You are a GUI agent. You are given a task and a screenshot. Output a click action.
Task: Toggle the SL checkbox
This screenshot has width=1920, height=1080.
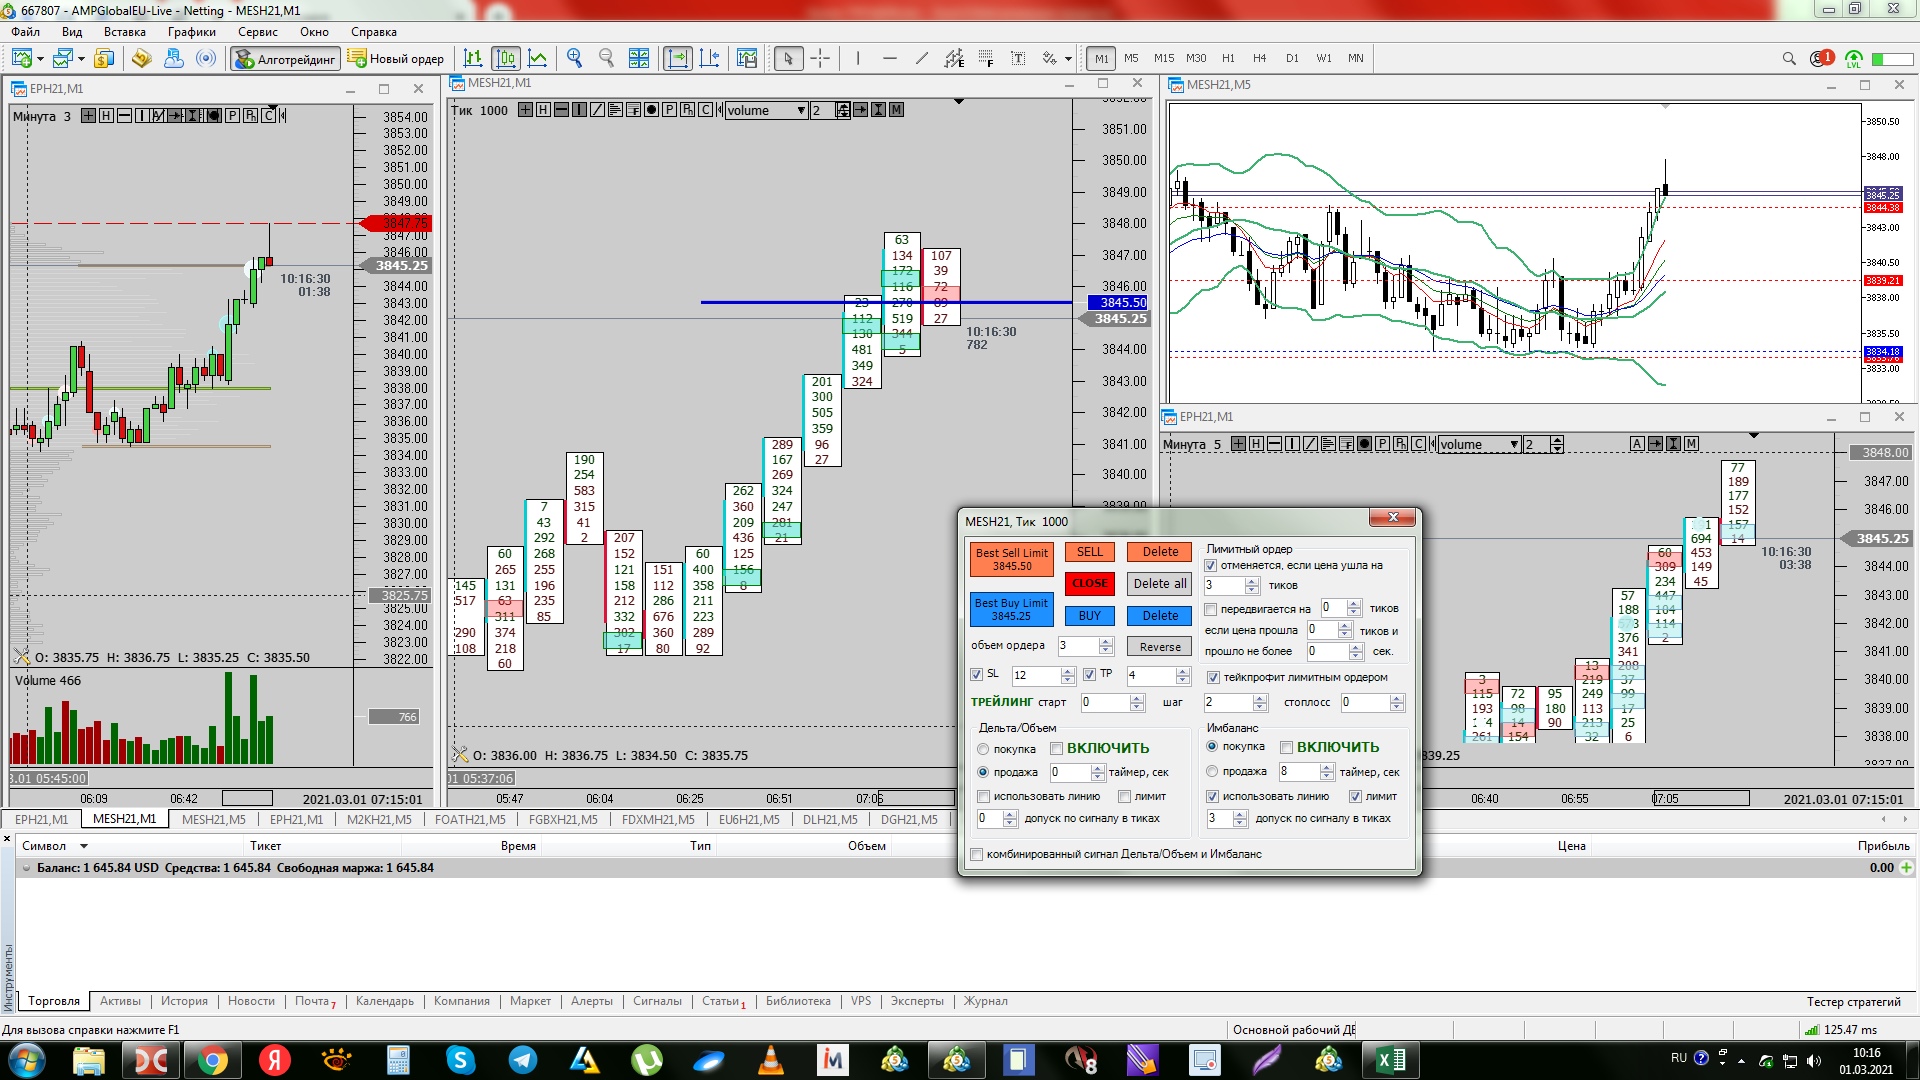(977, 675)
